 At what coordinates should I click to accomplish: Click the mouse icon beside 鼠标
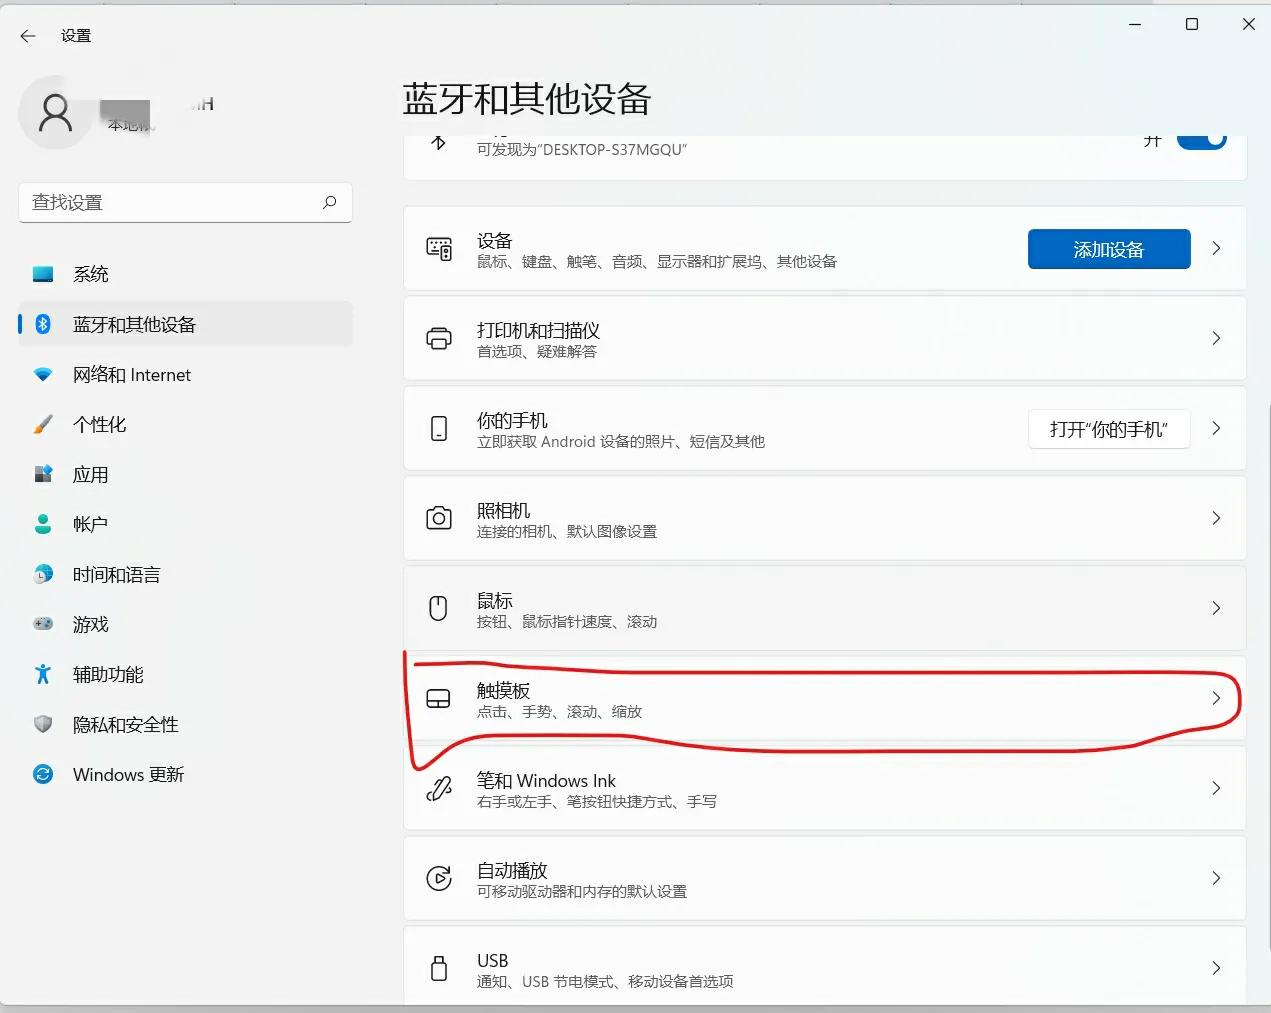[x=438, y=608]
